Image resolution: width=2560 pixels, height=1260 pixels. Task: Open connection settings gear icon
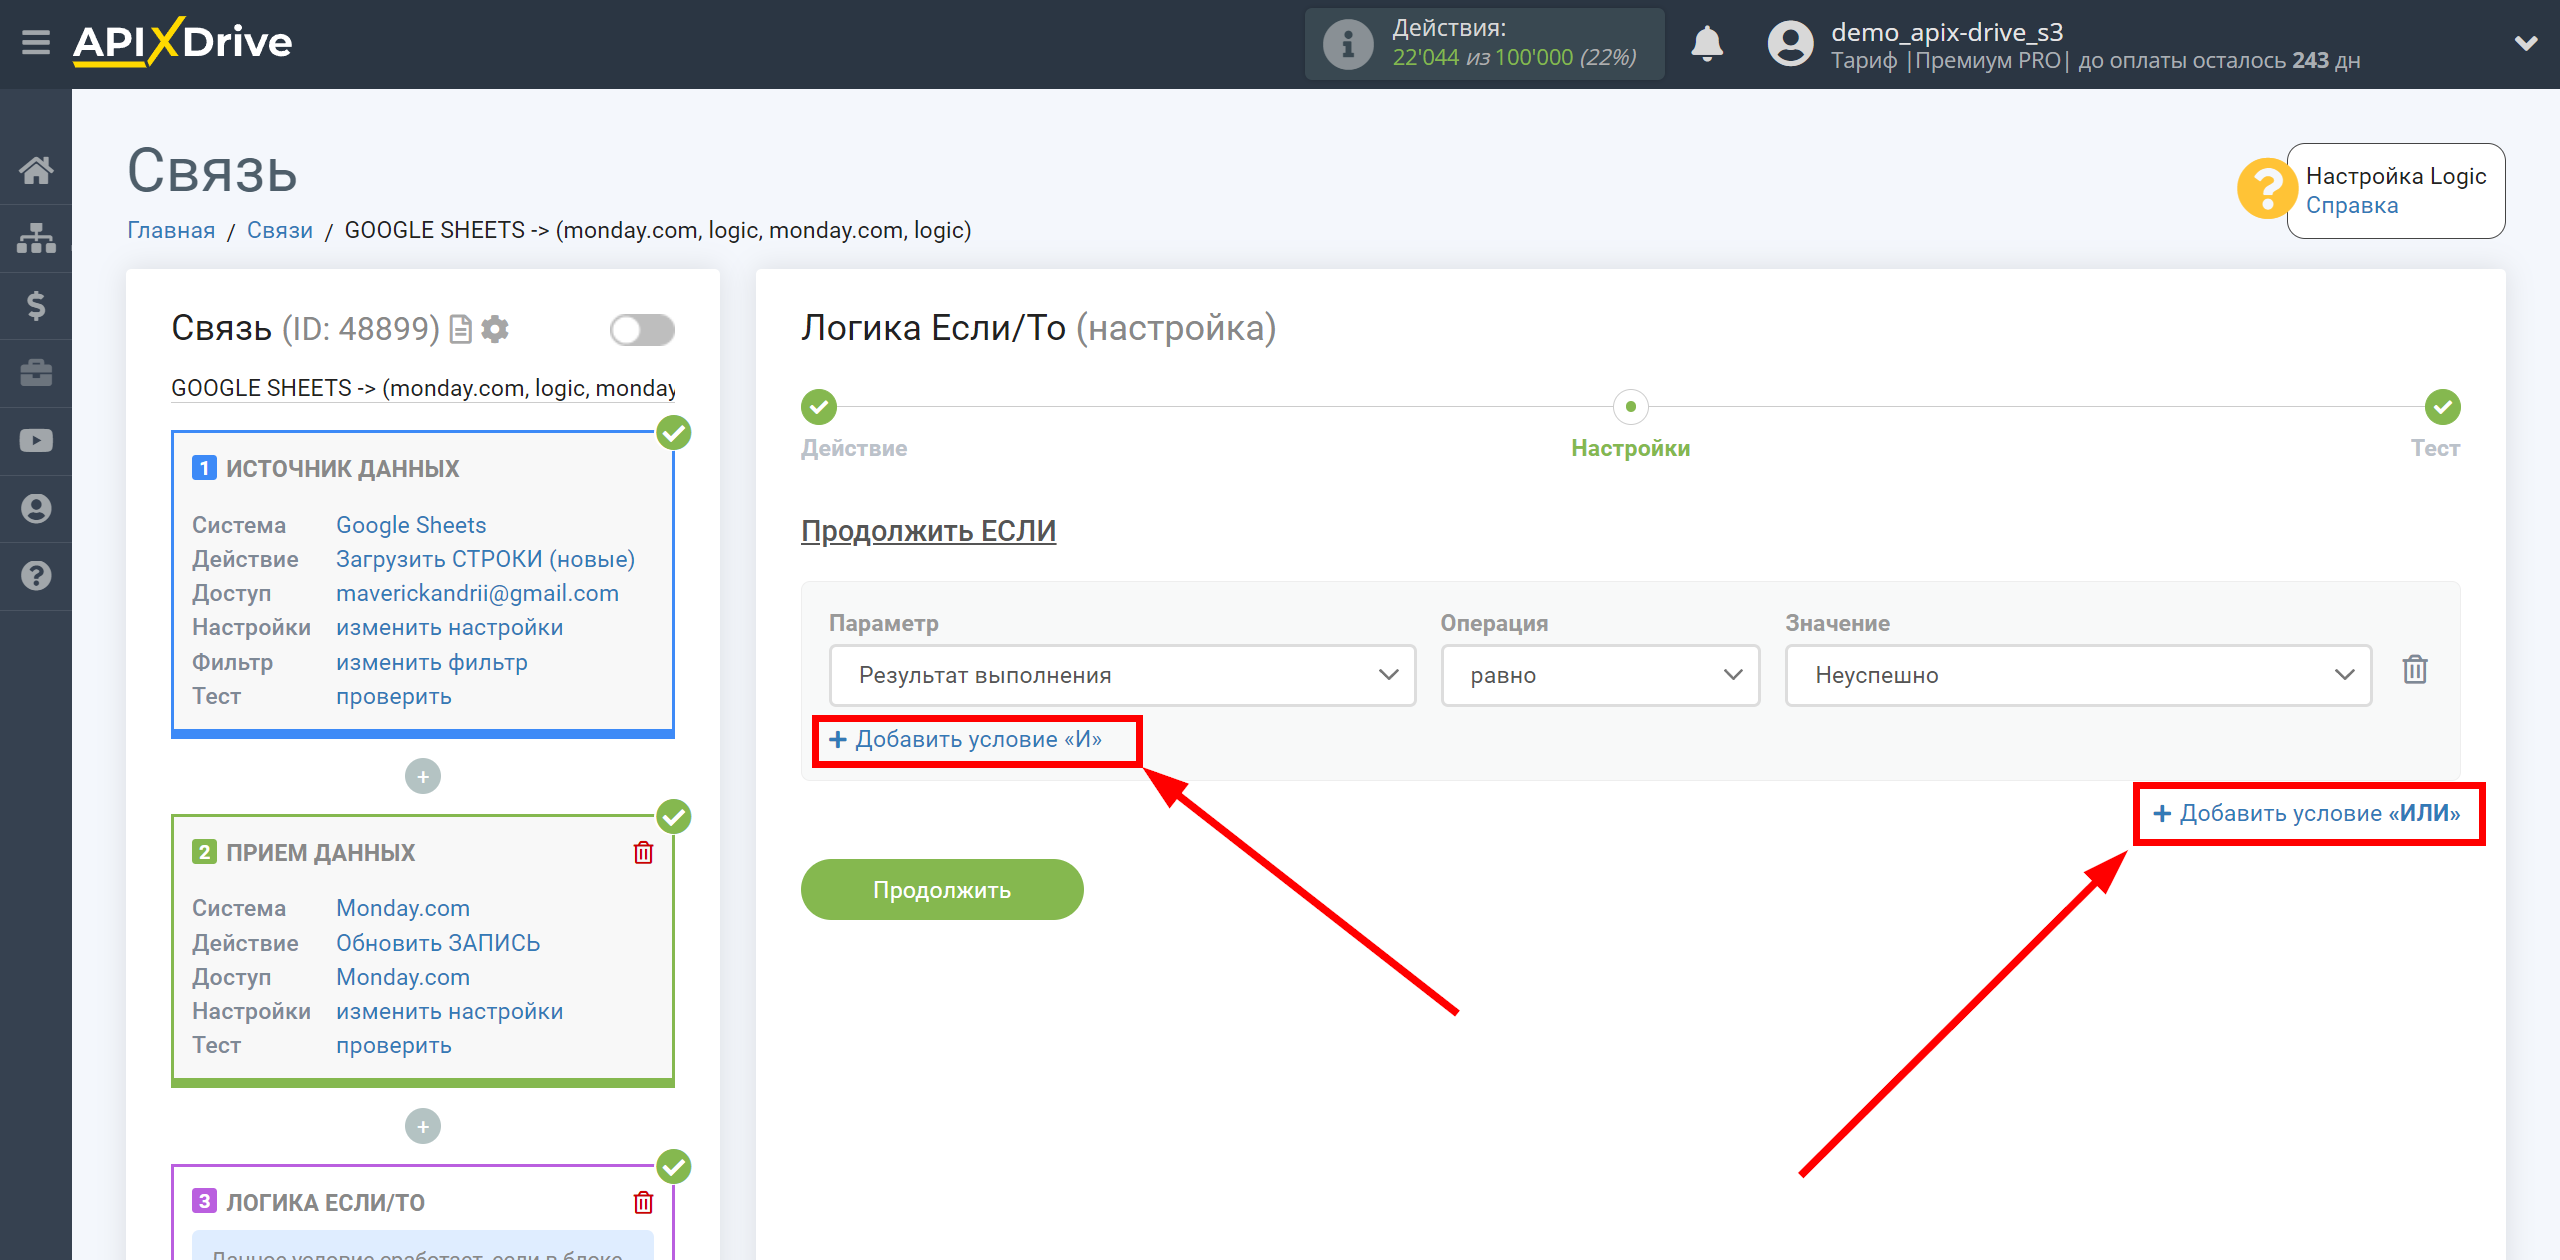coord(495,329)
